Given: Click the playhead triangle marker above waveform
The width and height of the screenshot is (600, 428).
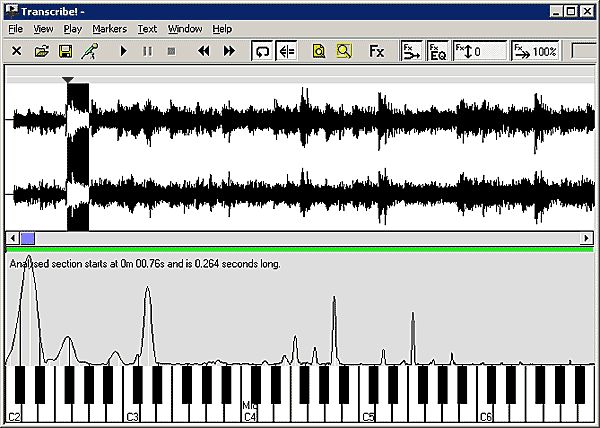Looking at the screenshot, I should 67,79.
